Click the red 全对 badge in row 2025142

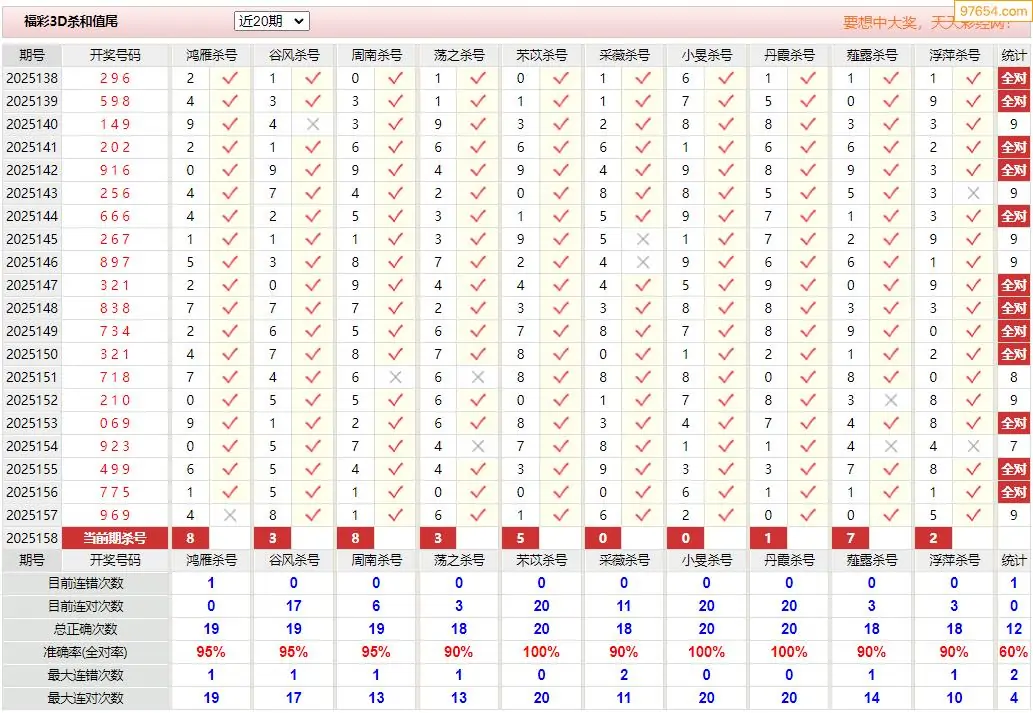(1014, 170)
